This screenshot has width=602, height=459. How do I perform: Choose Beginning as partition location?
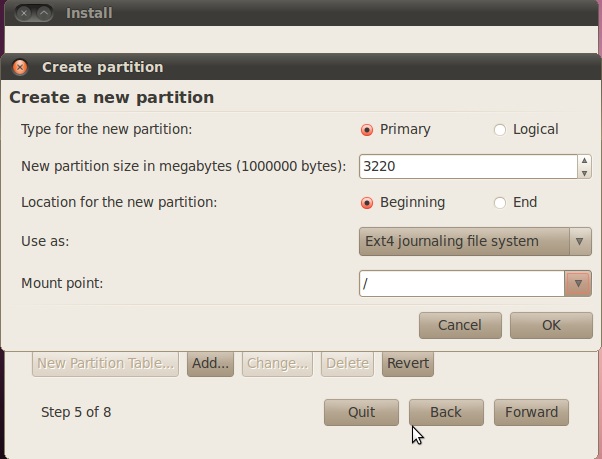tap(367, 202)
